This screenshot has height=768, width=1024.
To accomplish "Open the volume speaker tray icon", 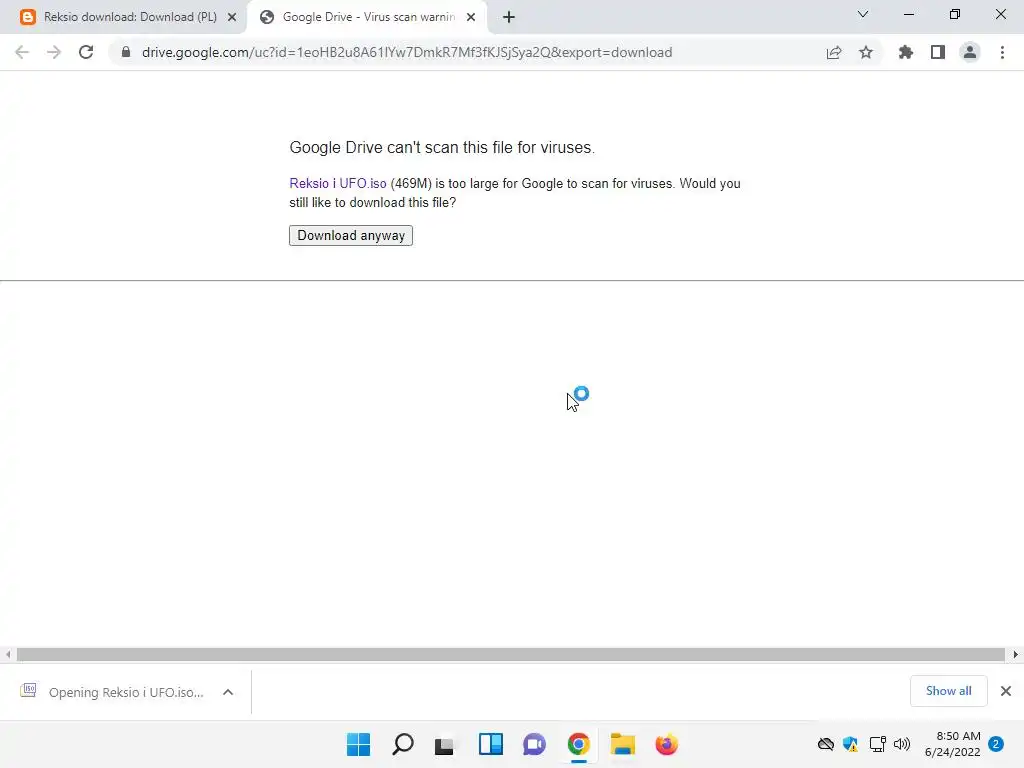I will coord(902,744).
